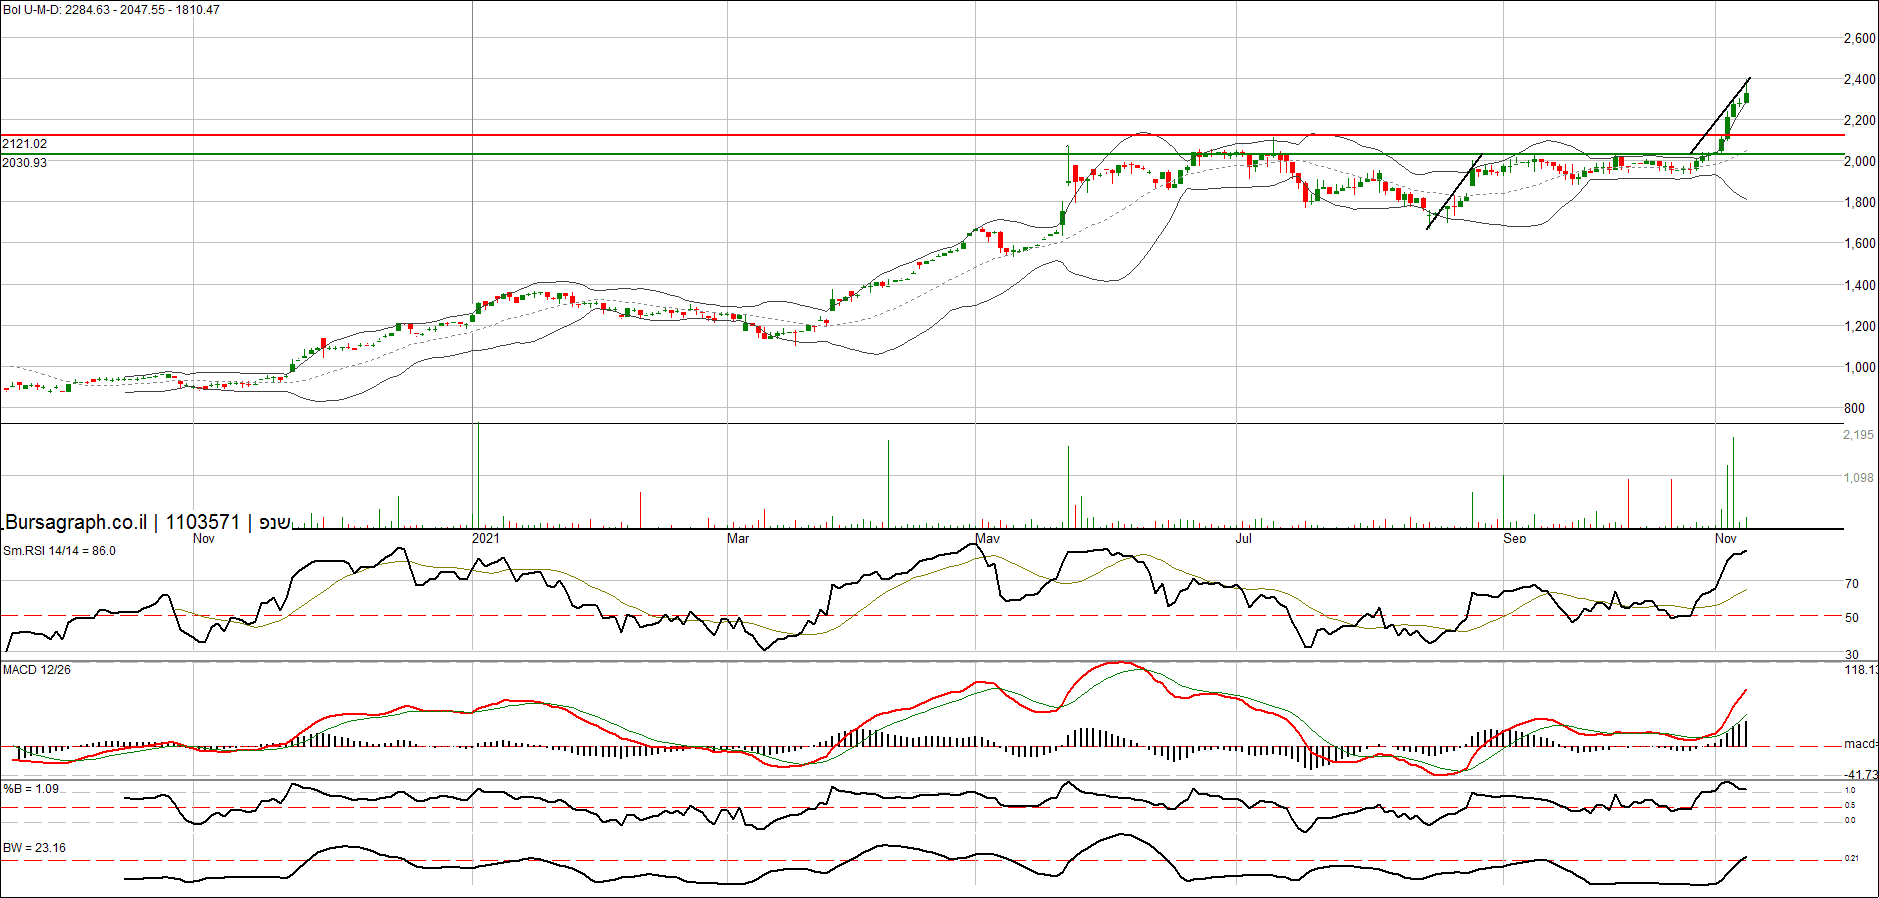Select the %B = 1.09 indicator label
The height and width of the screenshot is (898, 1879).
point(31,789)
